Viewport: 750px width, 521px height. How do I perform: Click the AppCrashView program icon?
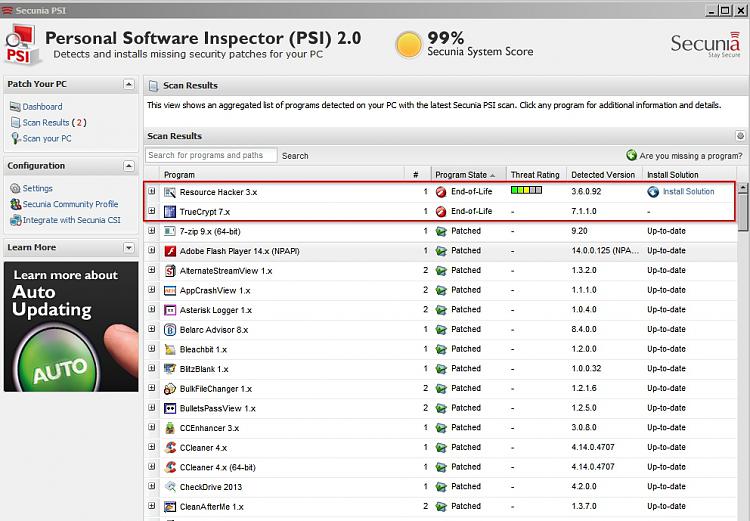click(x=170, y=290)
